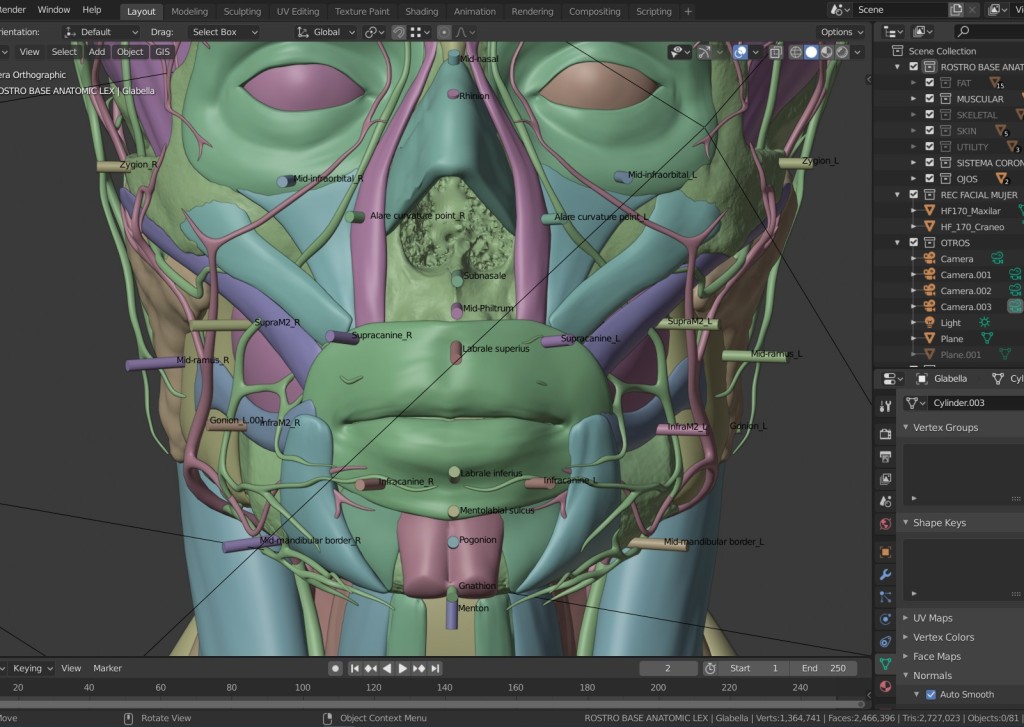
Task: Enable snapping with the magnet icon
Action: (398, 32)
